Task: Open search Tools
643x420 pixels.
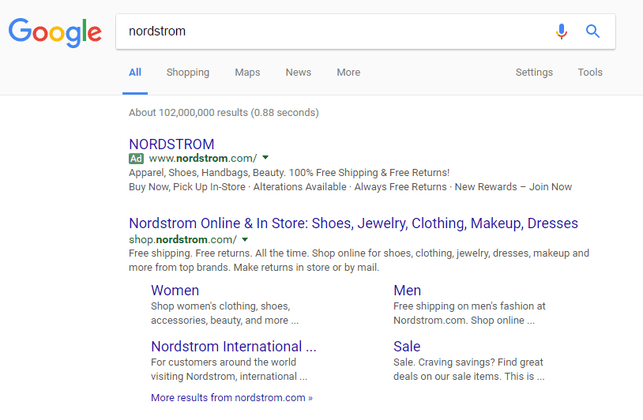Action: (x=590, y=72)
